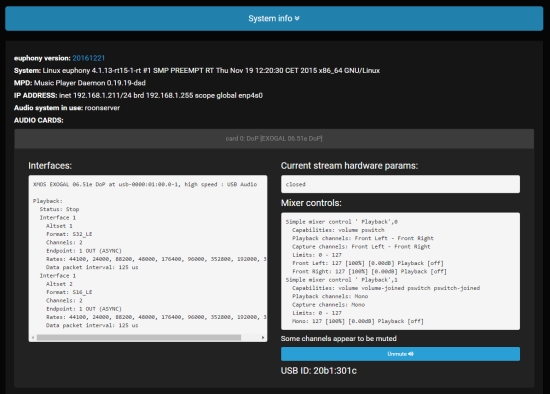The height and width of the screenshot is (394, 550).
Task: Click the horizontal scrollbar in Interfaces box
Action: pos(139,338)
